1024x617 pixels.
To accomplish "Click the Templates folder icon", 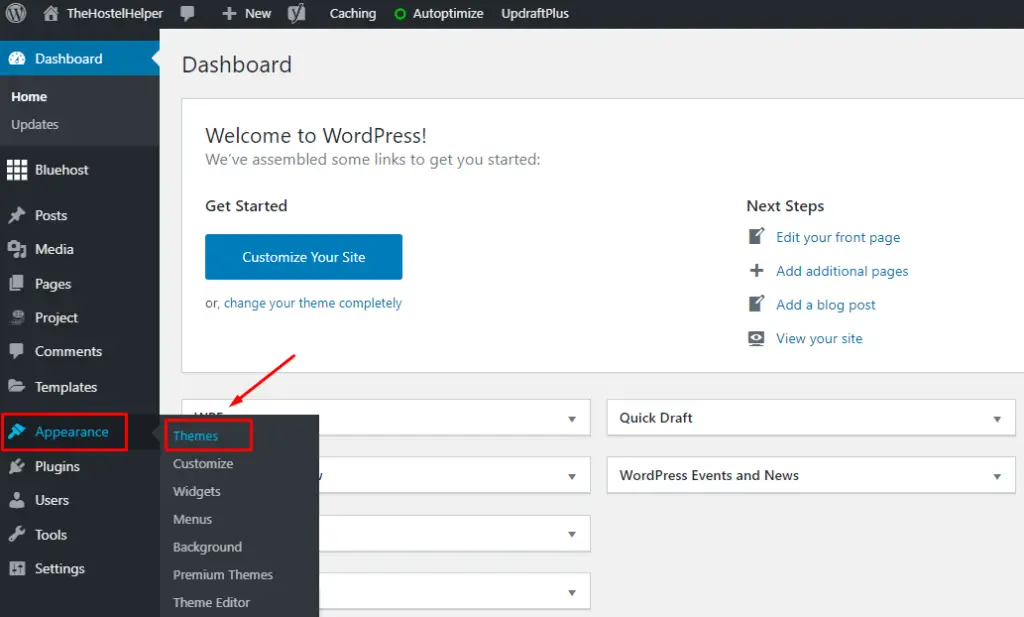I will [17, 386].
